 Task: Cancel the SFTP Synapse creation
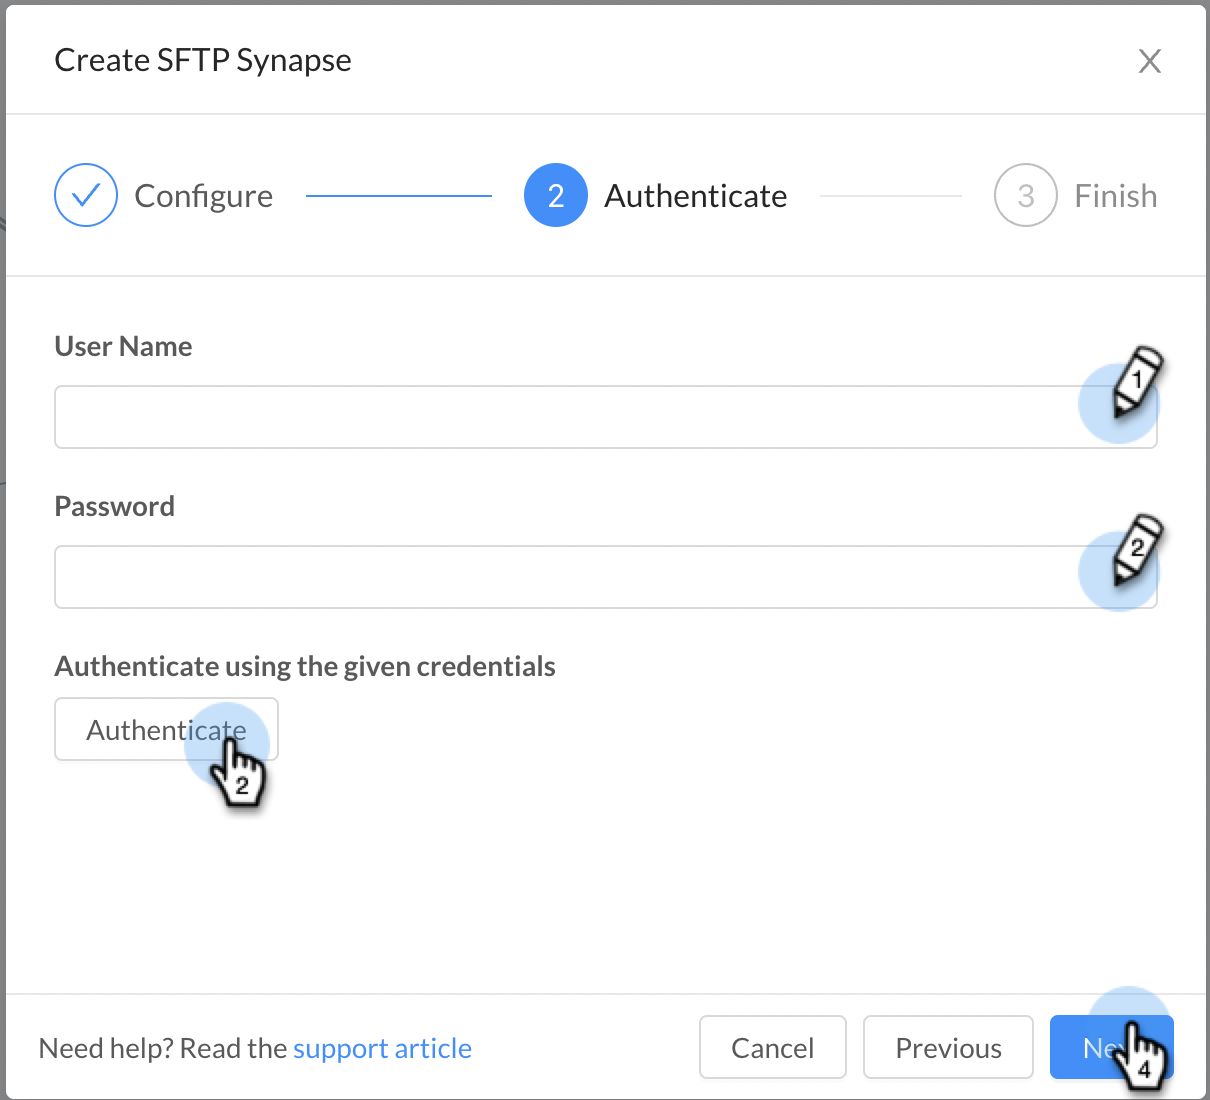point(773,1047)
